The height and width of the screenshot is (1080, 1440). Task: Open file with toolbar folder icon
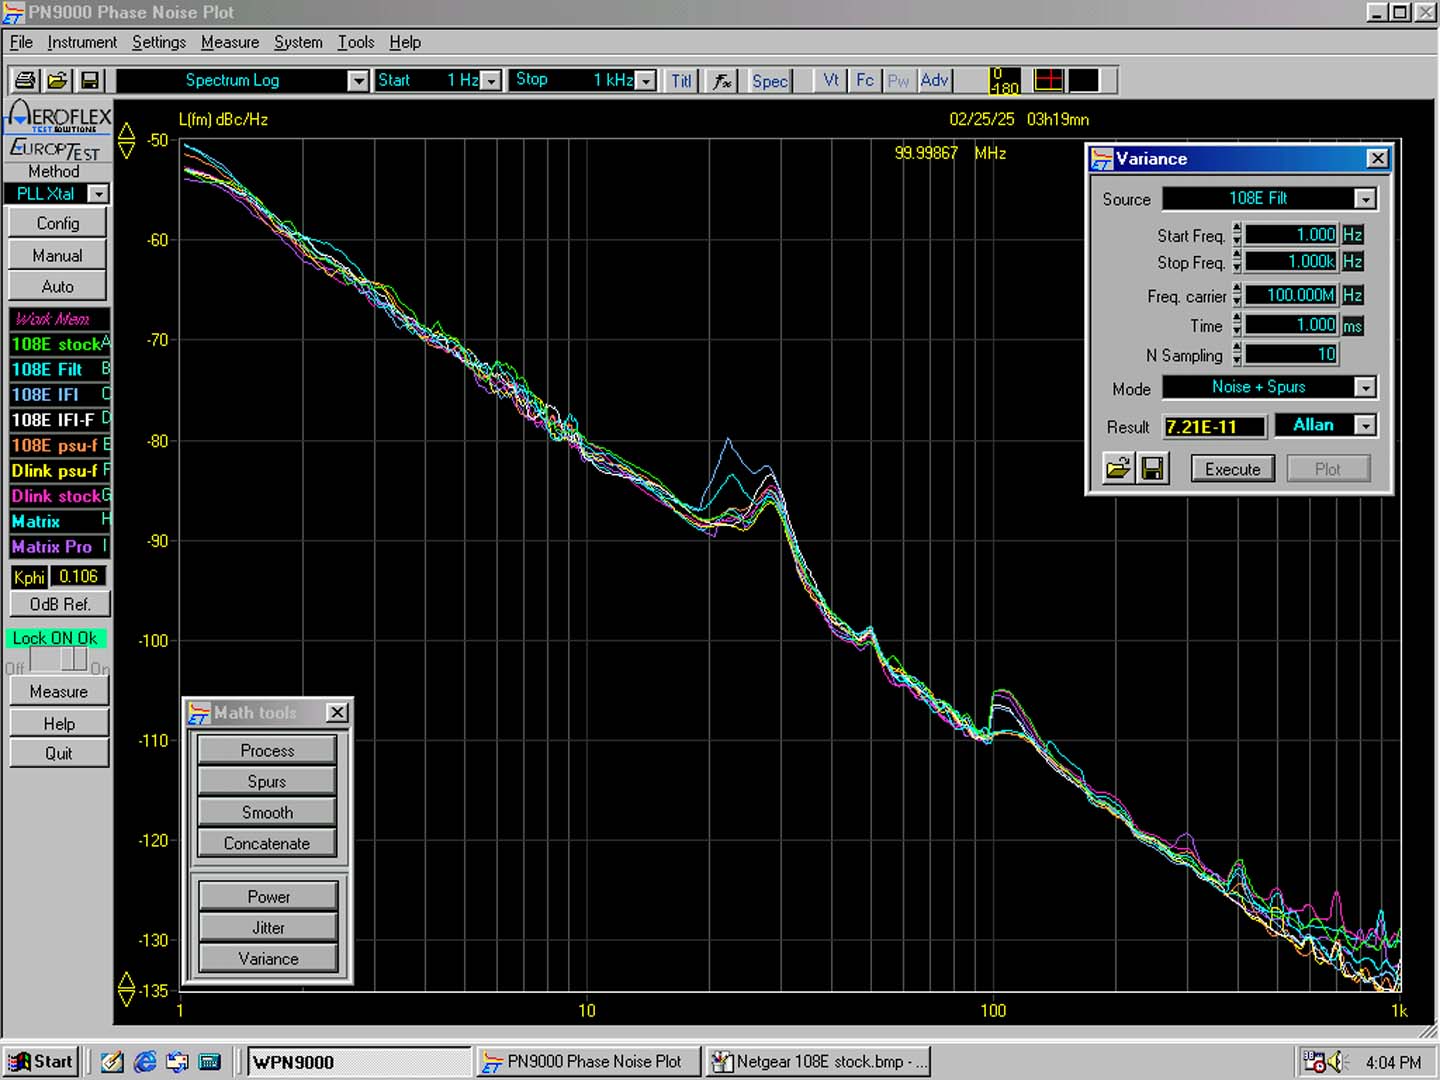pyautogui.click(x=58, y=81)
